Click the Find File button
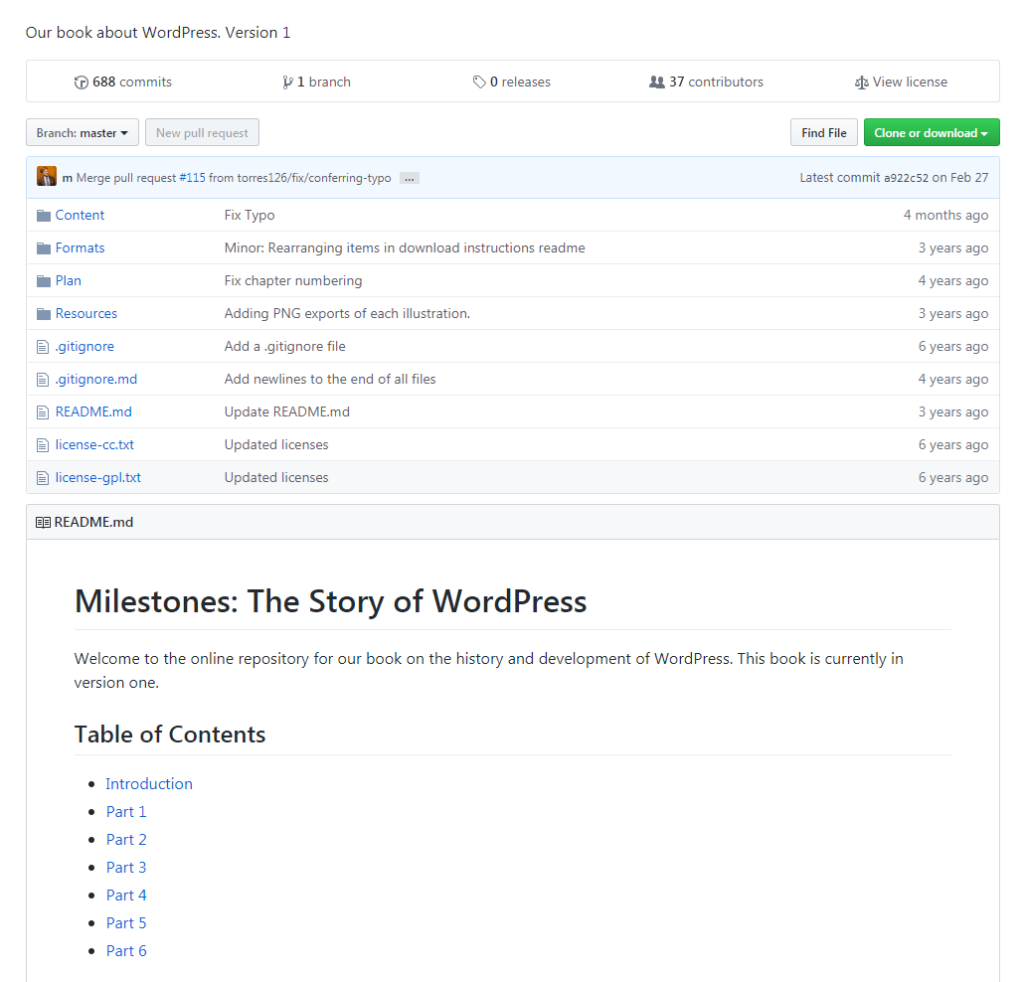The height and width of the screenshot is (982, 1024). click(823, 131)
